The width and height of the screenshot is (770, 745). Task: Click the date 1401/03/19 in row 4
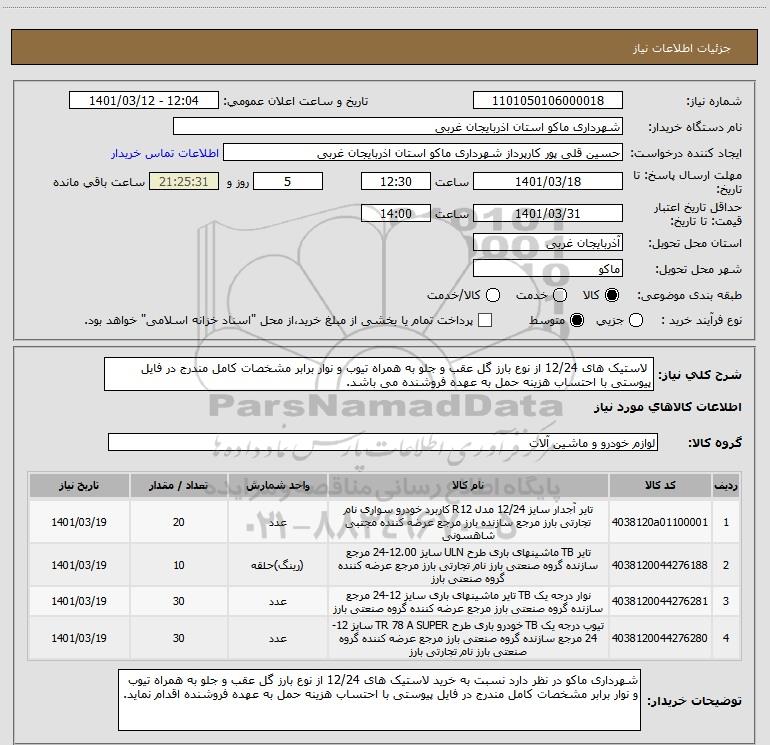79,638
